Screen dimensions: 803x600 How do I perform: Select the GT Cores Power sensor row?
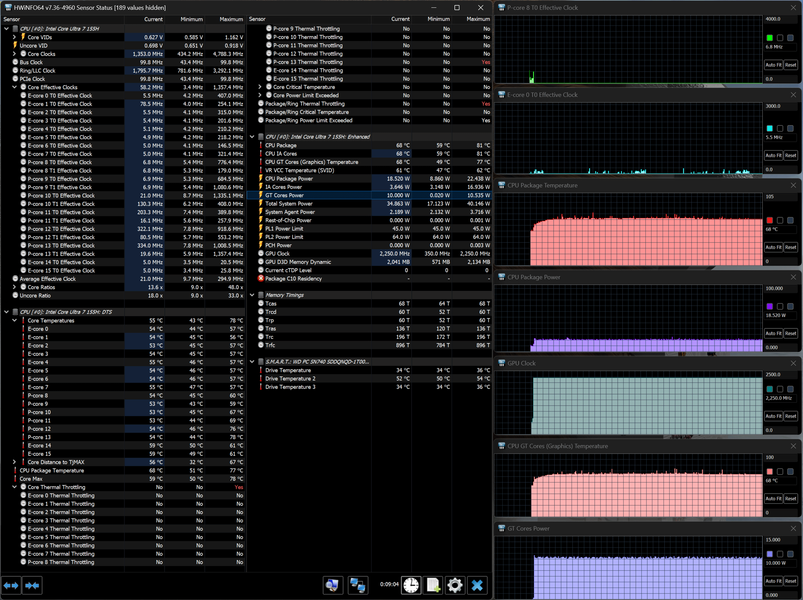(x=369, y=195)
